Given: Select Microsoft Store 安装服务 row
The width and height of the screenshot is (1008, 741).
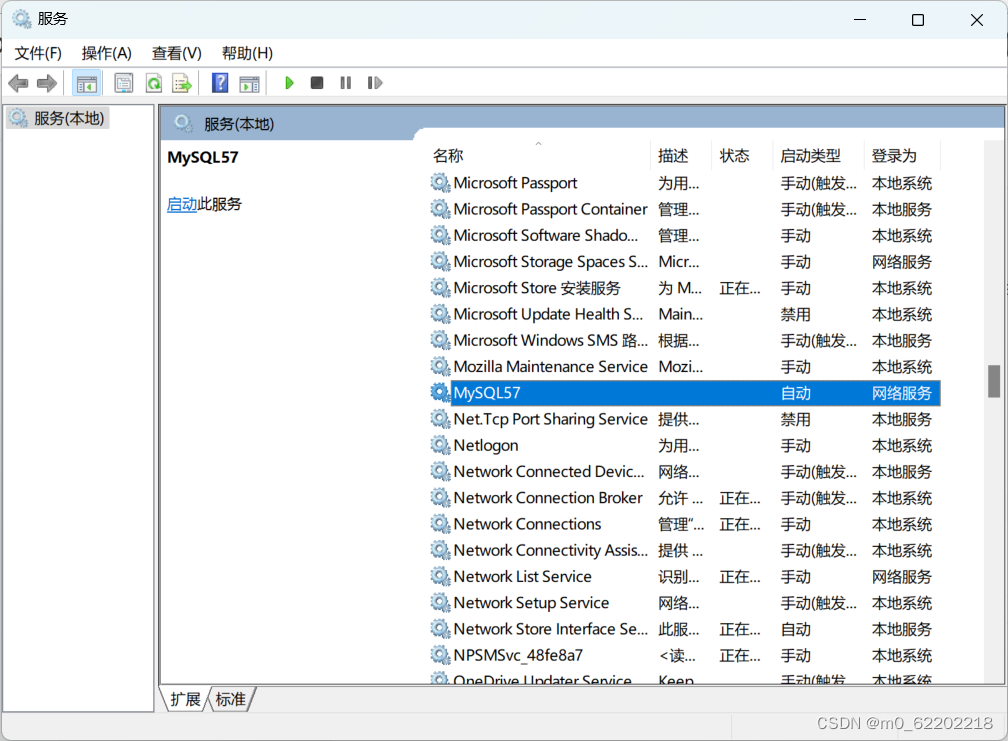Looking at the screenshot, I should 685,288.
